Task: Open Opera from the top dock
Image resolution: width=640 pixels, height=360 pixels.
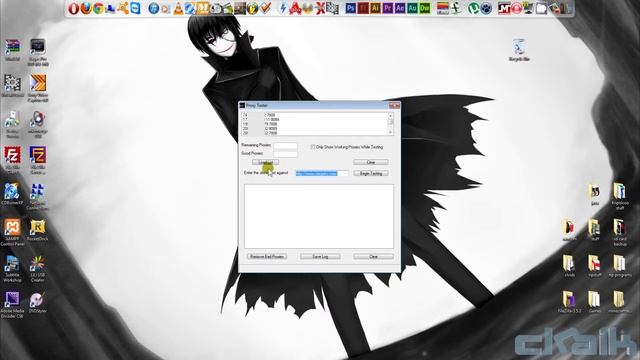Action: [x=73, y=8]
